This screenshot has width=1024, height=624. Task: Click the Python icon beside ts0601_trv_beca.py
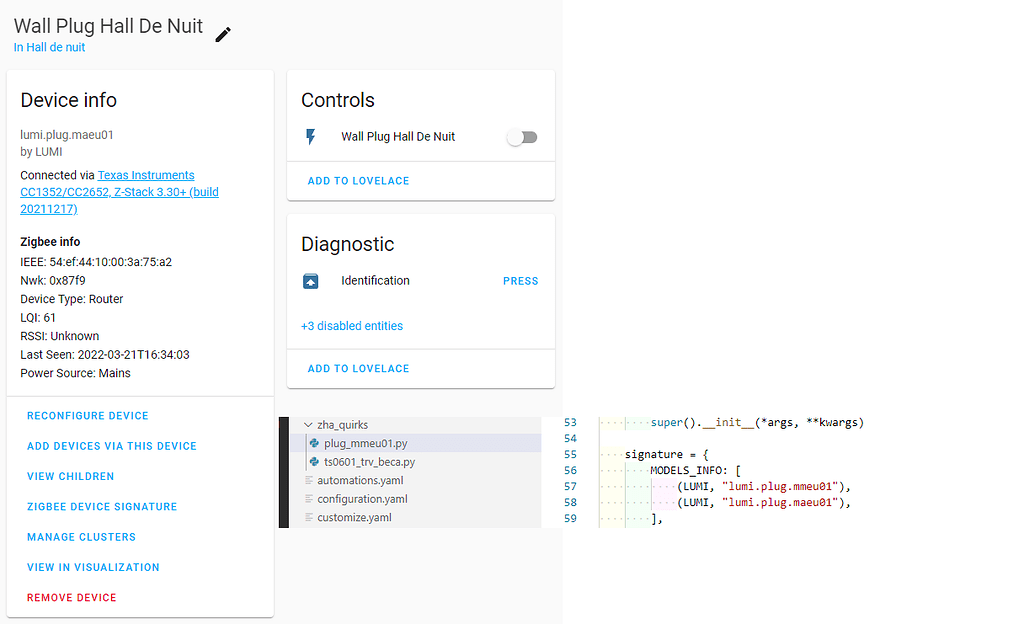[x=314, y=462]
